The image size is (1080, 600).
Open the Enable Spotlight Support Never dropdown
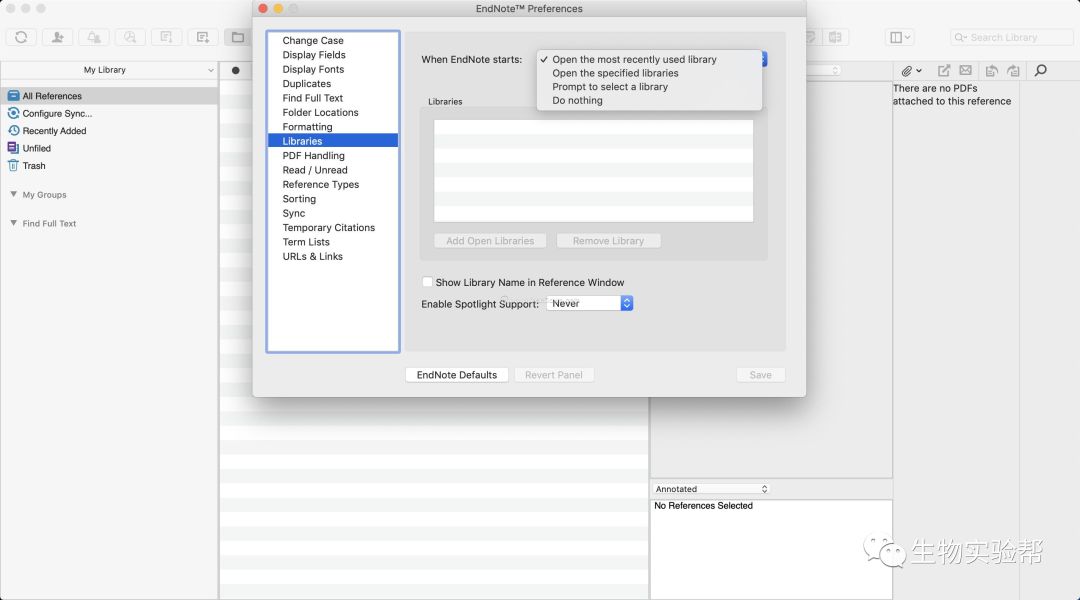590,303
